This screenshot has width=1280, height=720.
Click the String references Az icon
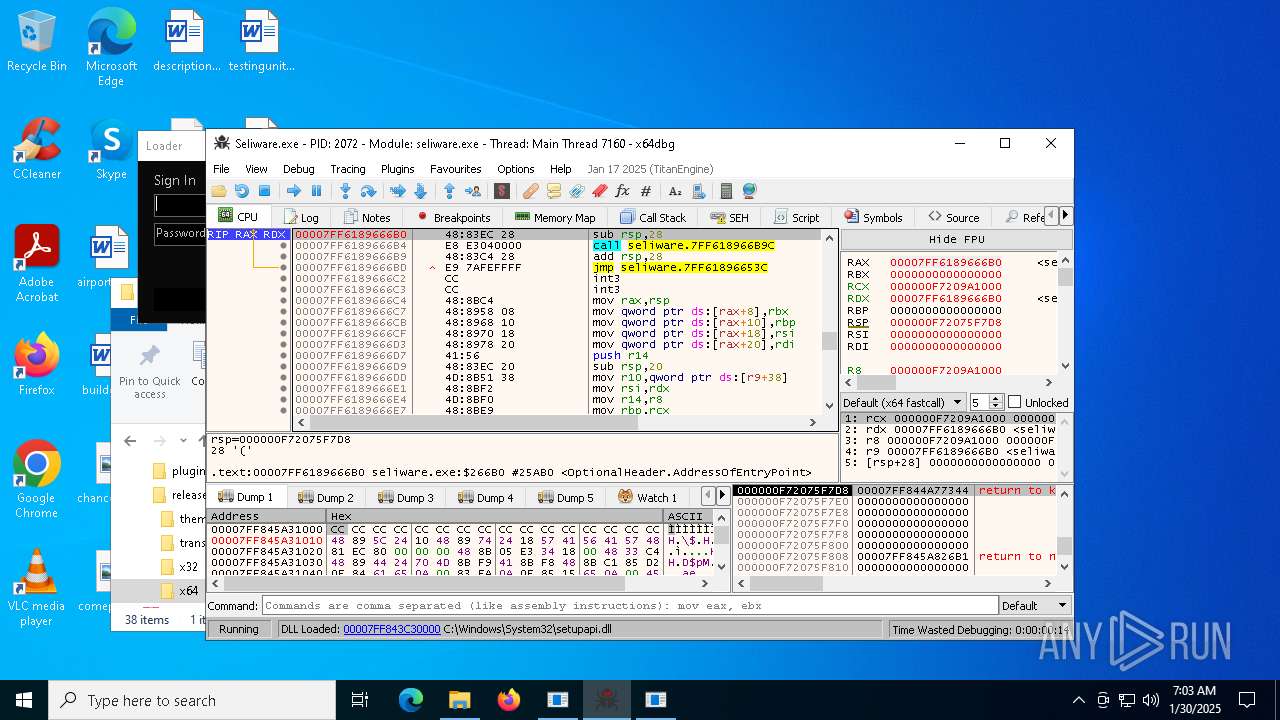(x=675, y=191)
